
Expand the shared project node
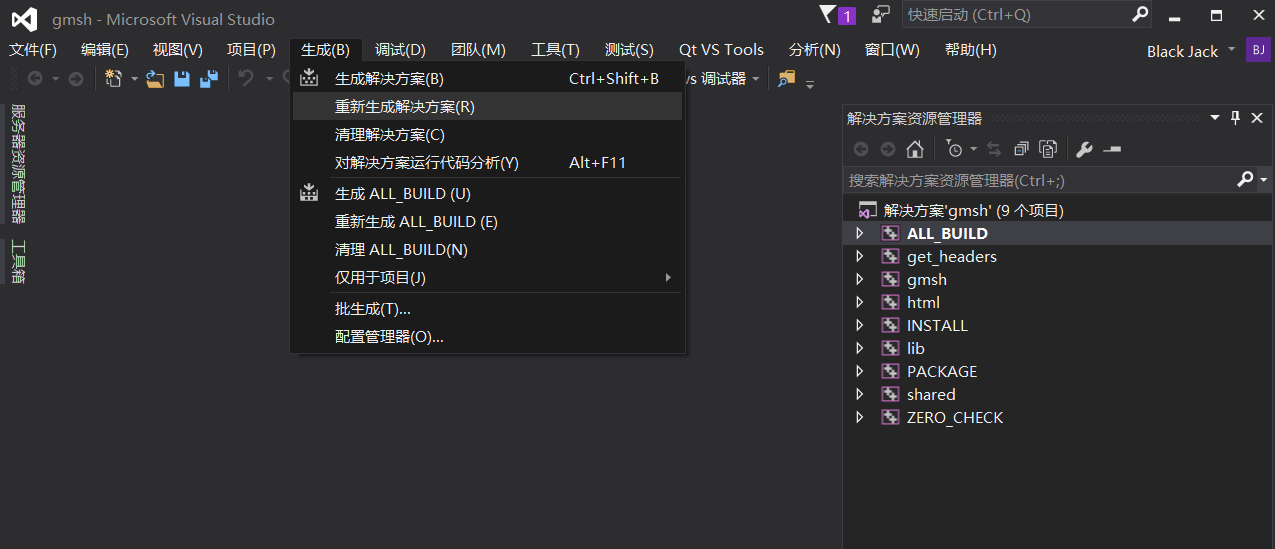pos(859,394)
